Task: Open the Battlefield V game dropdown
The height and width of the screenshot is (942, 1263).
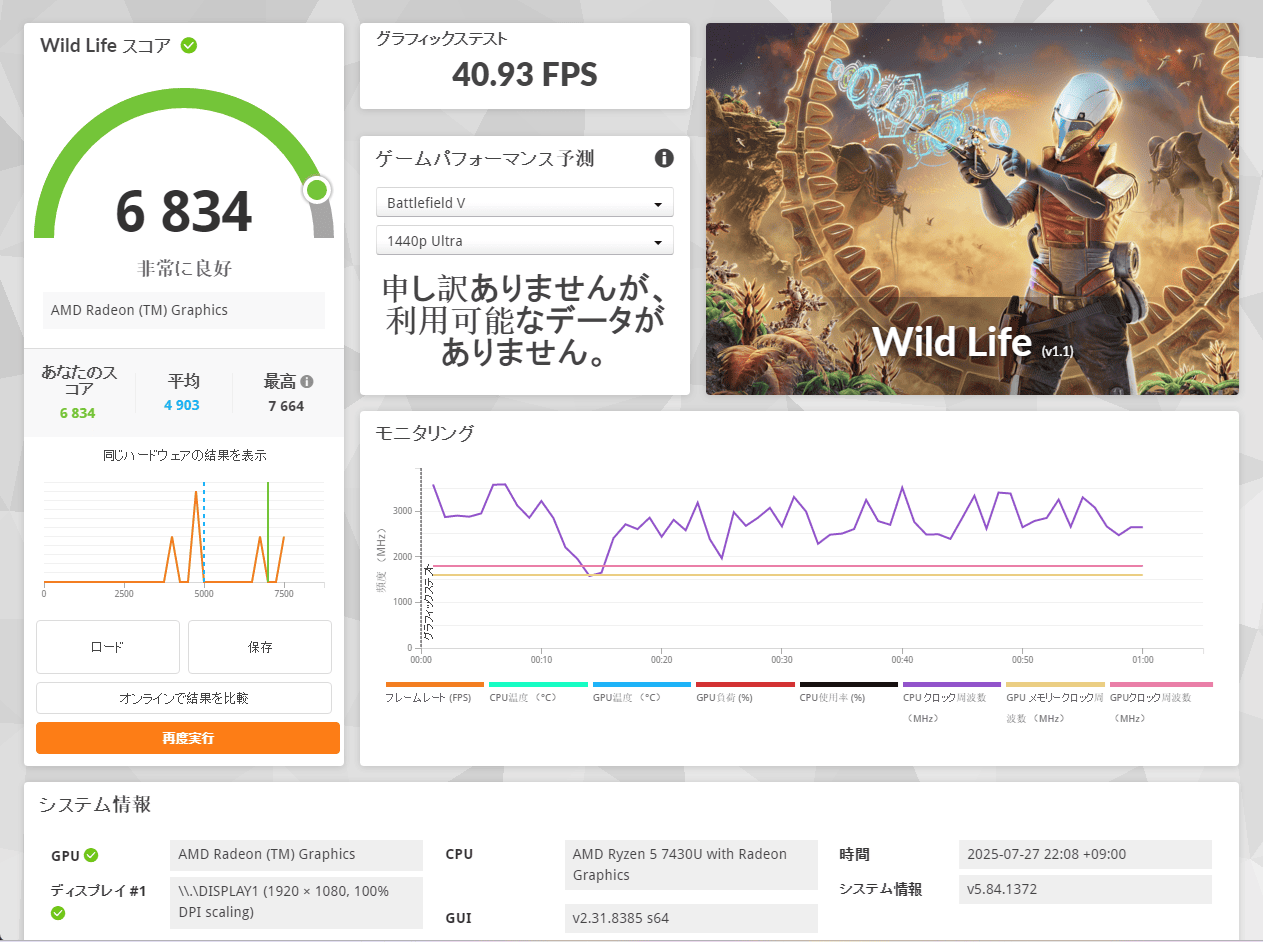Action: pyautogui.click(x=524, y=203)
